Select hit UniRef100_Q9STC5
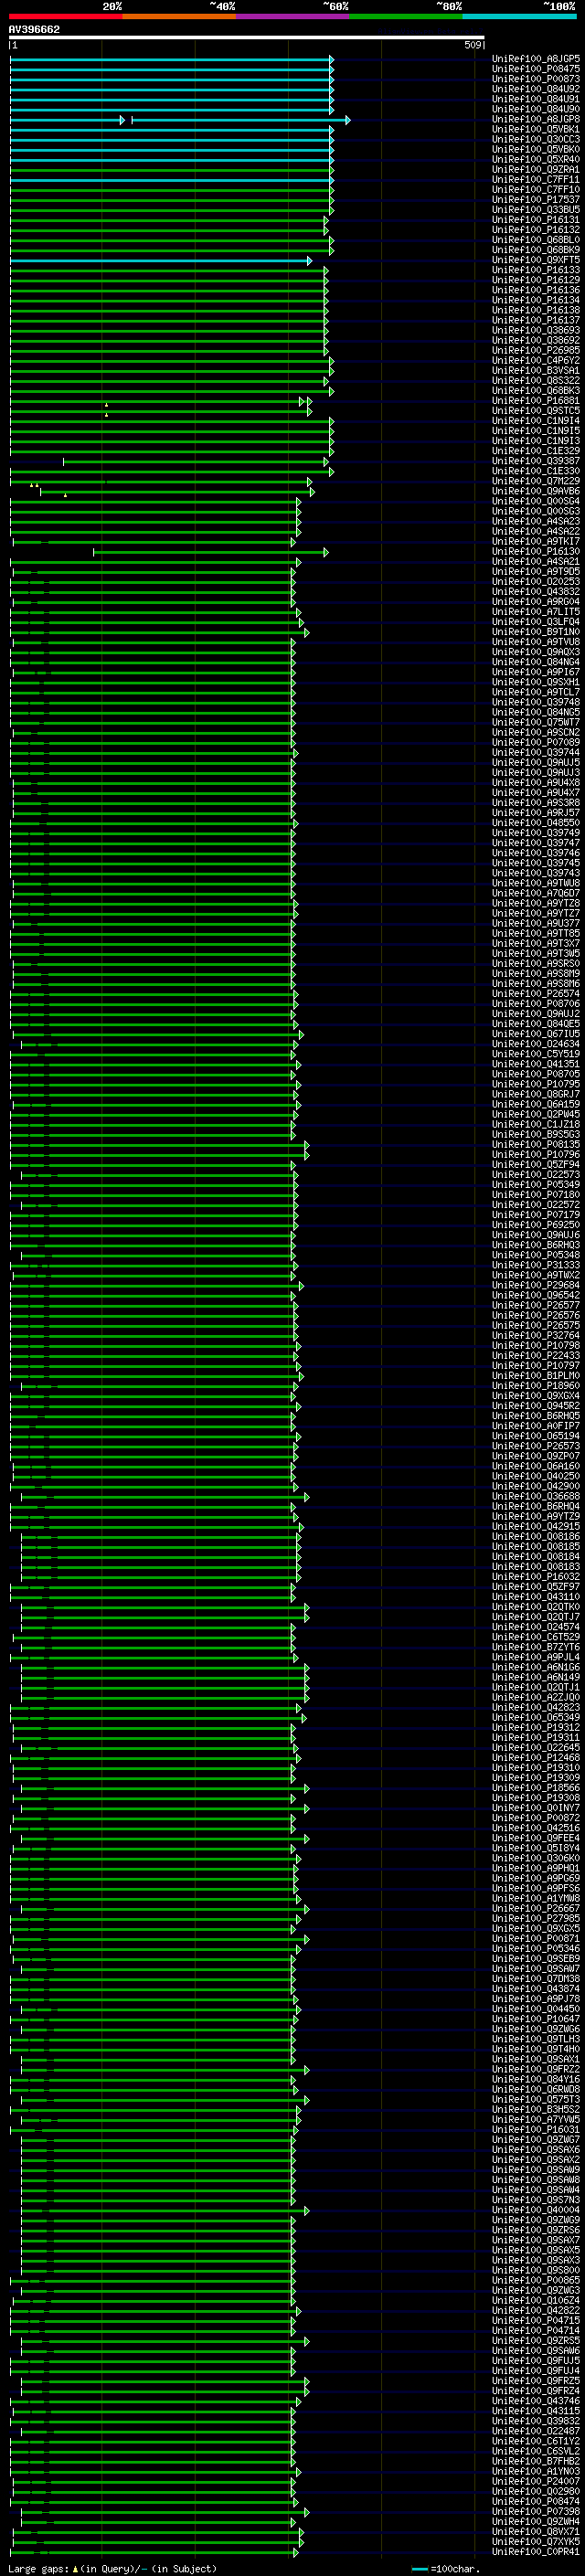Image resolution: width=585 pixels, height=2576 pixels. 536,411
